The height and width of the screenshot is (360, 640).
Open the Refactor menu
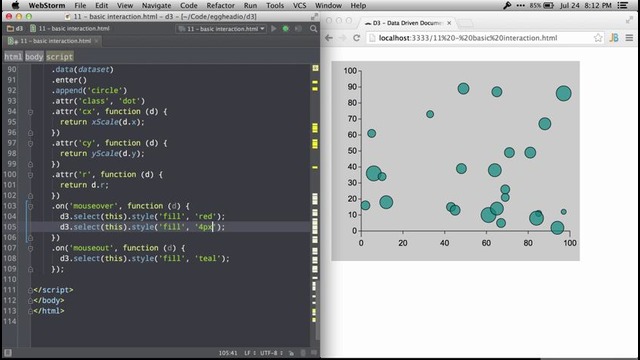[220, 5]
